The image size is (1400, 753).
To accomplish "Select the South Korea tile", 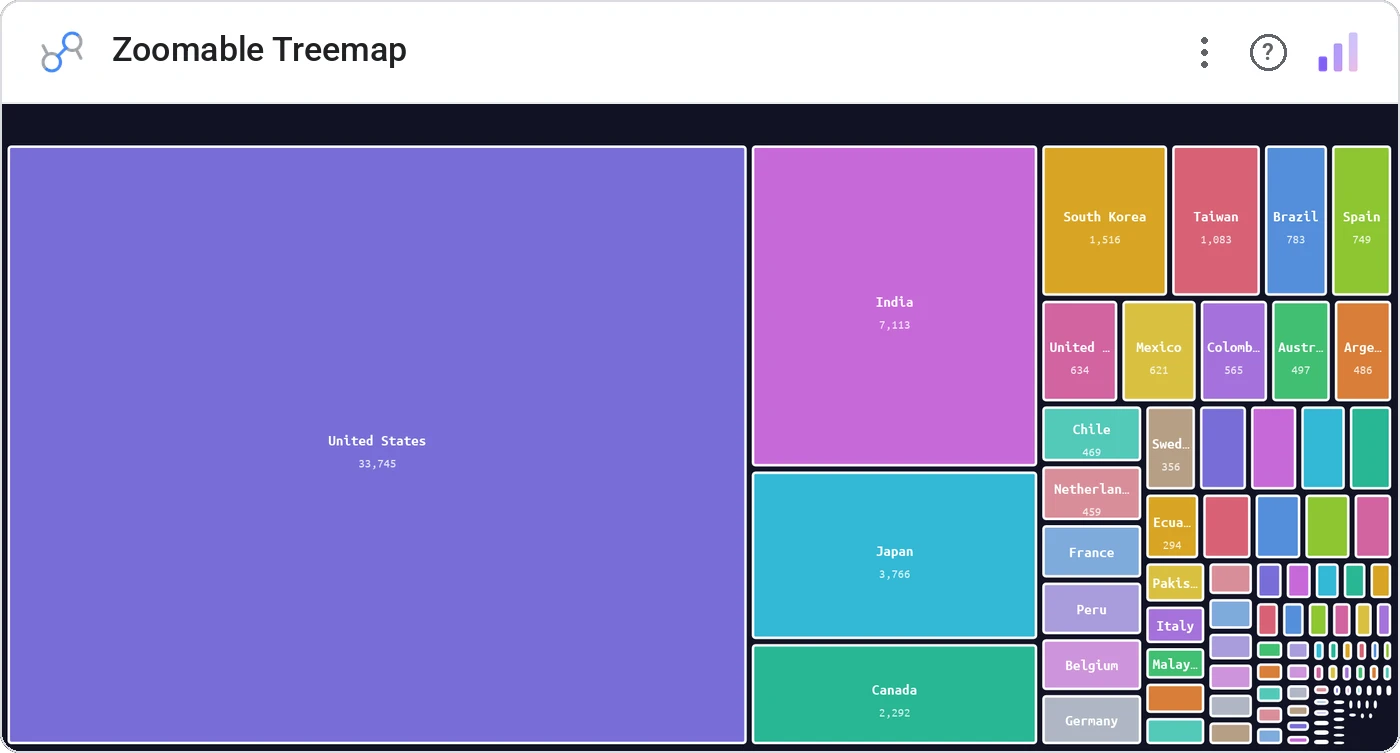I will (x=1105, y=221).
